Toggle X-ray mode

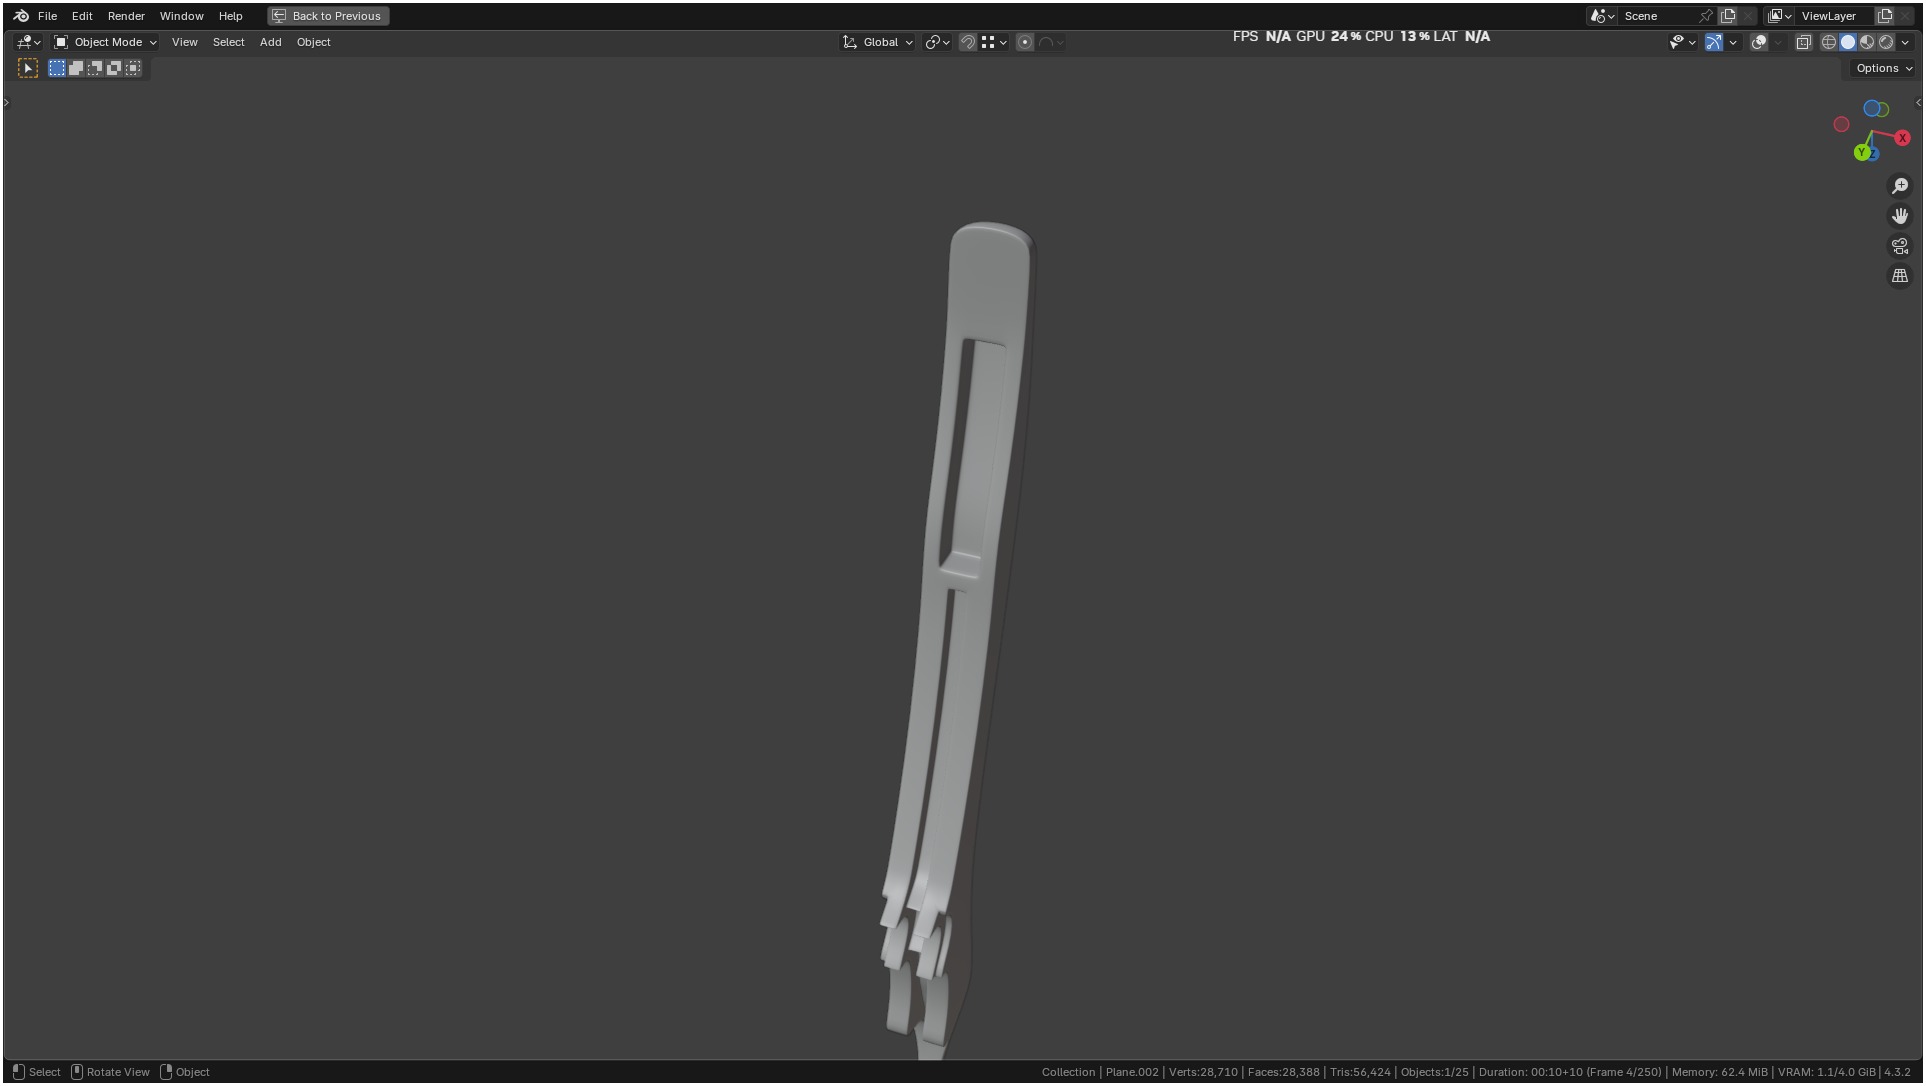click(1803, 42)
